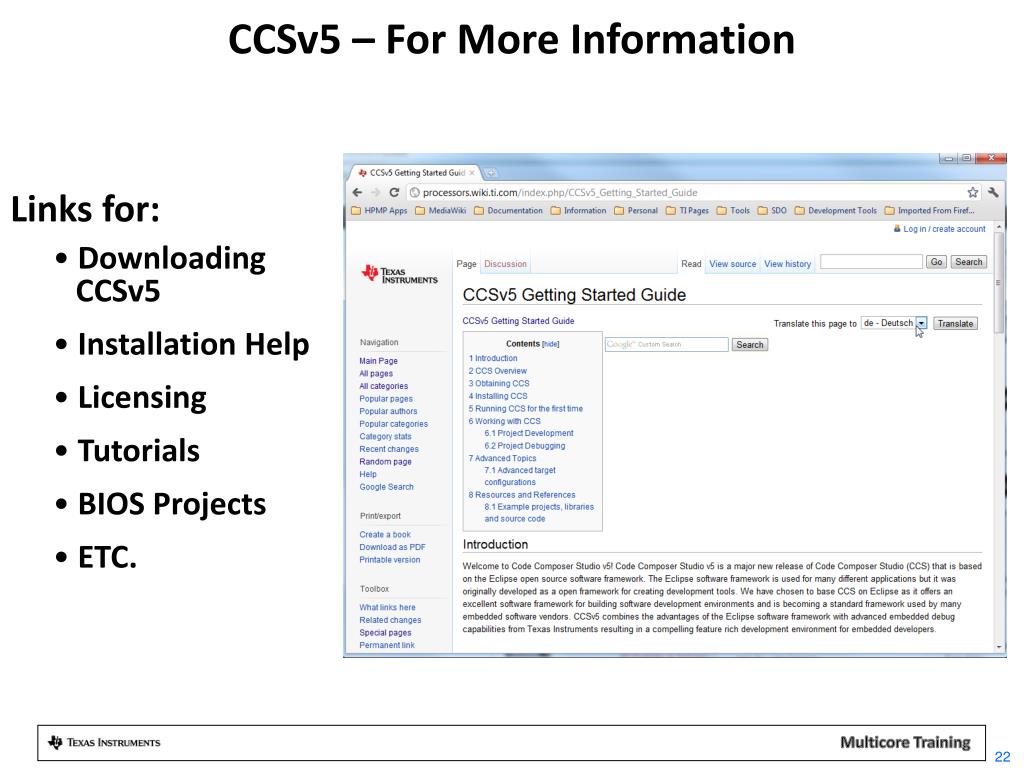Jump to 7 Advanced Topics section
This screenshot has height=768, width=1024.
[502, 458]
